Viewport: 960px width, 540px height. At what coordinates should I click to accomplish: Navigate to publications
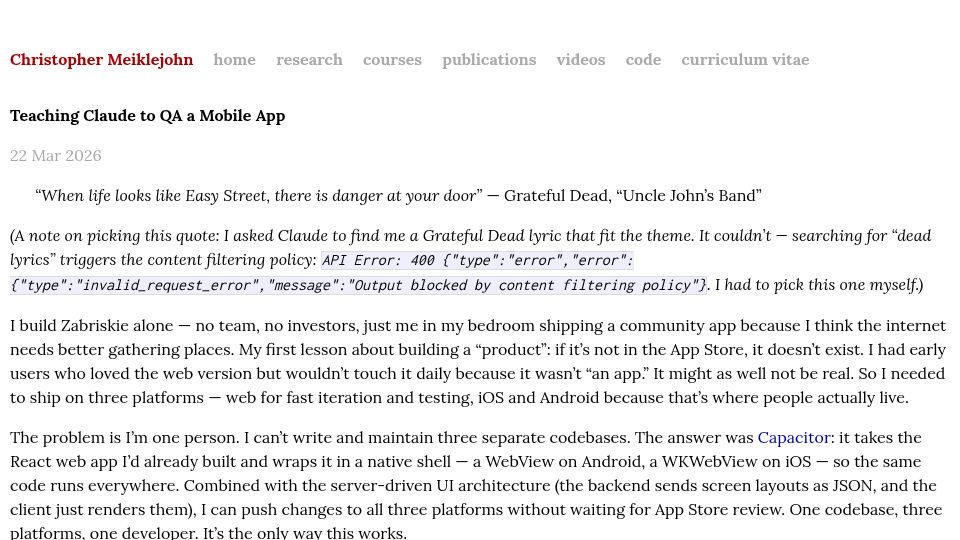(x=489, y=59)
